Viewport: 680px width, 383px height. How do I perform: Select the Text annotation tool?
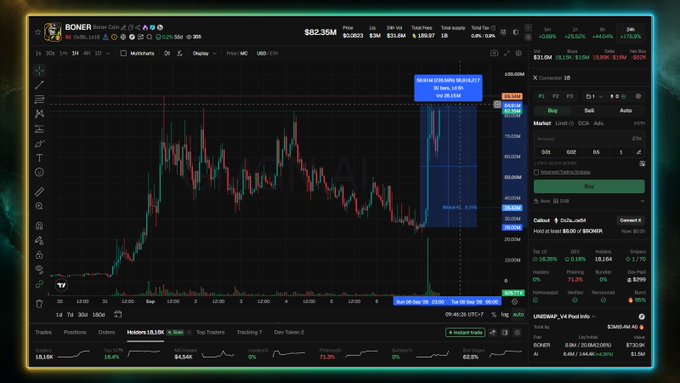[x=39, y=158]
